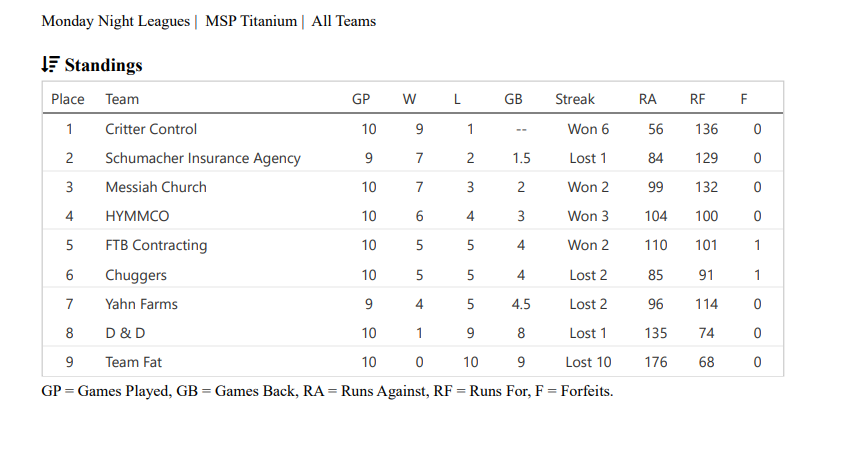Click the GP column header

pyautogui.click(x=361, y=99)
